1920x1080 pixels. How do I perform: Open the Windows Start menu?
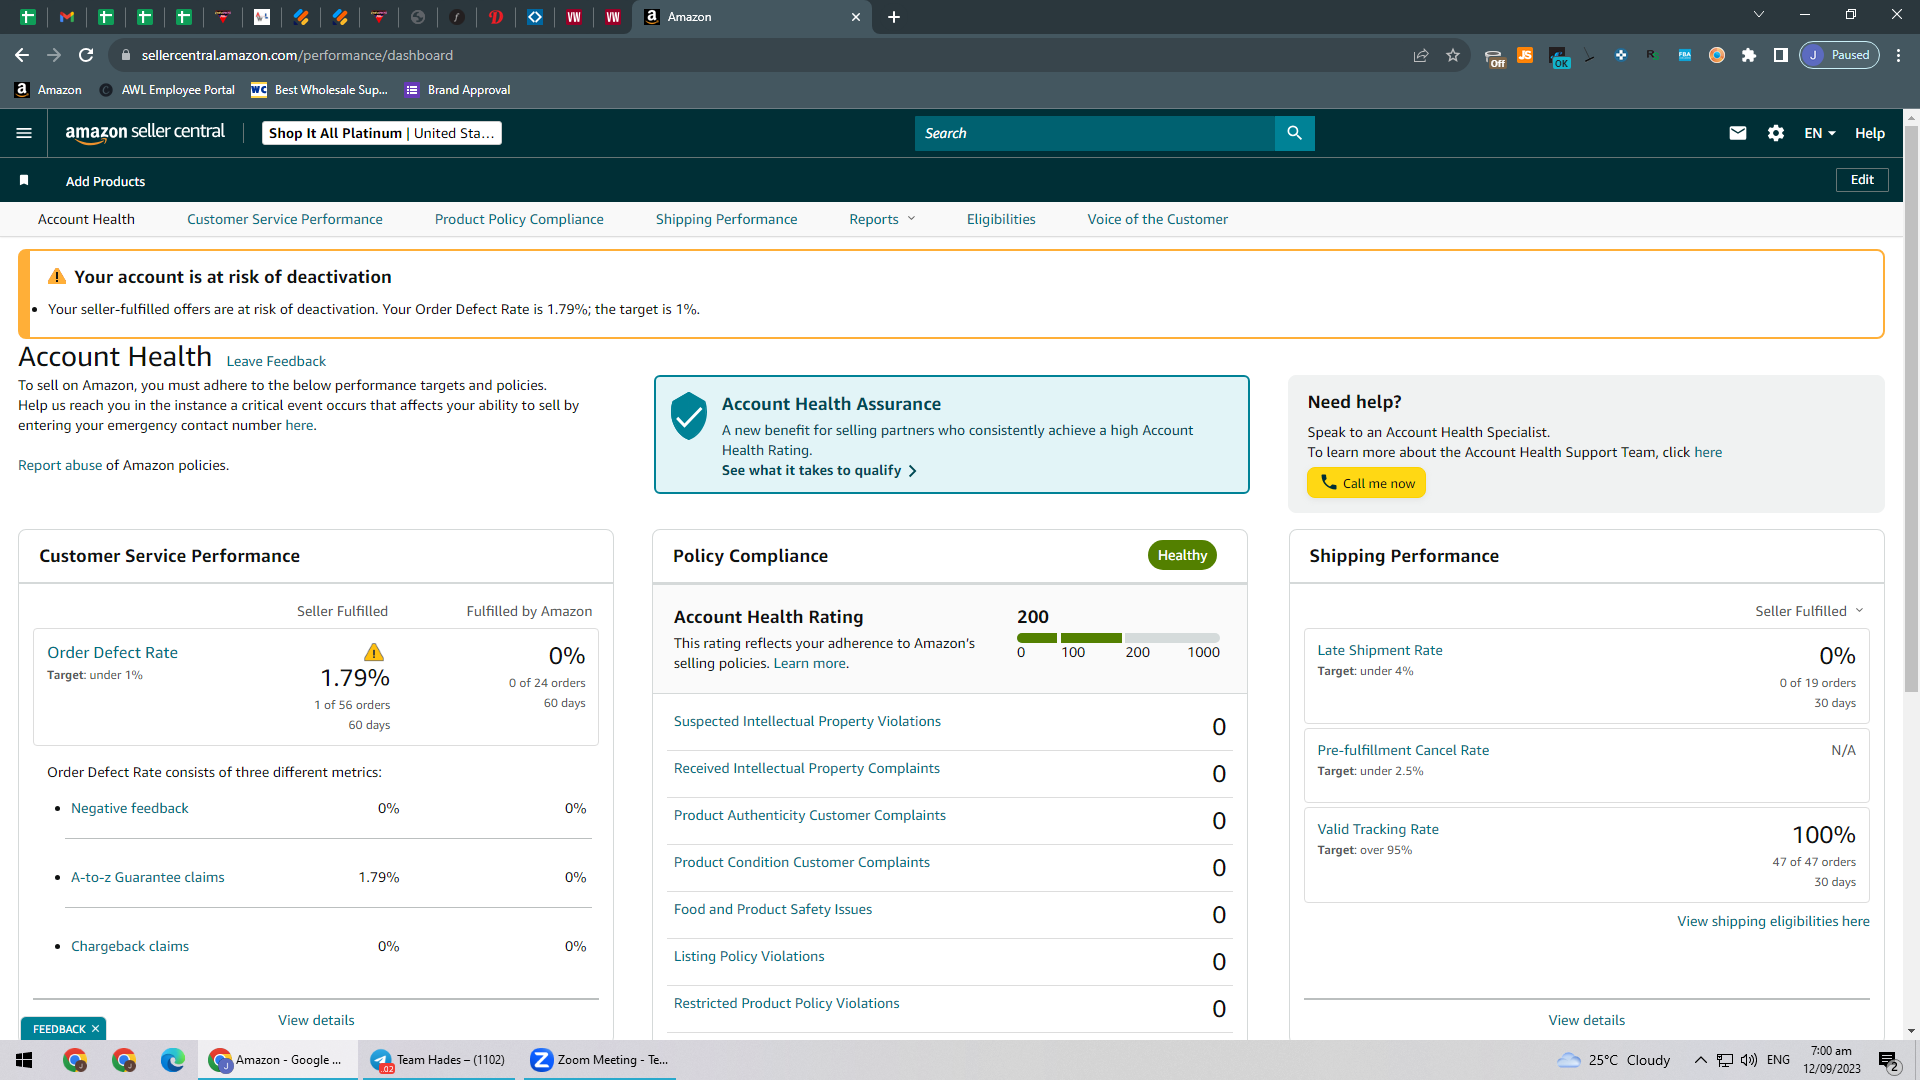pyautogui.click(x=25, y=1060)
